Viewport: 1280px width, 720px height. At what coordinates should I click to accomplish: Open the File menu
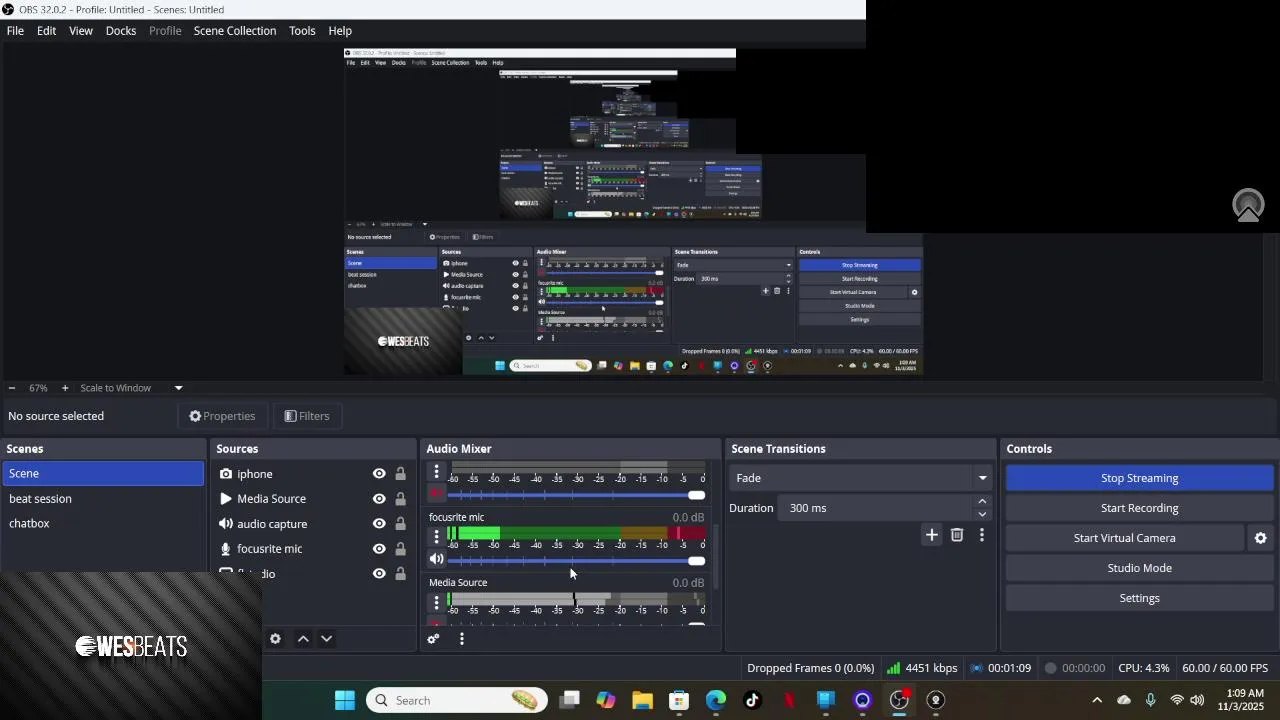(15, 31)
